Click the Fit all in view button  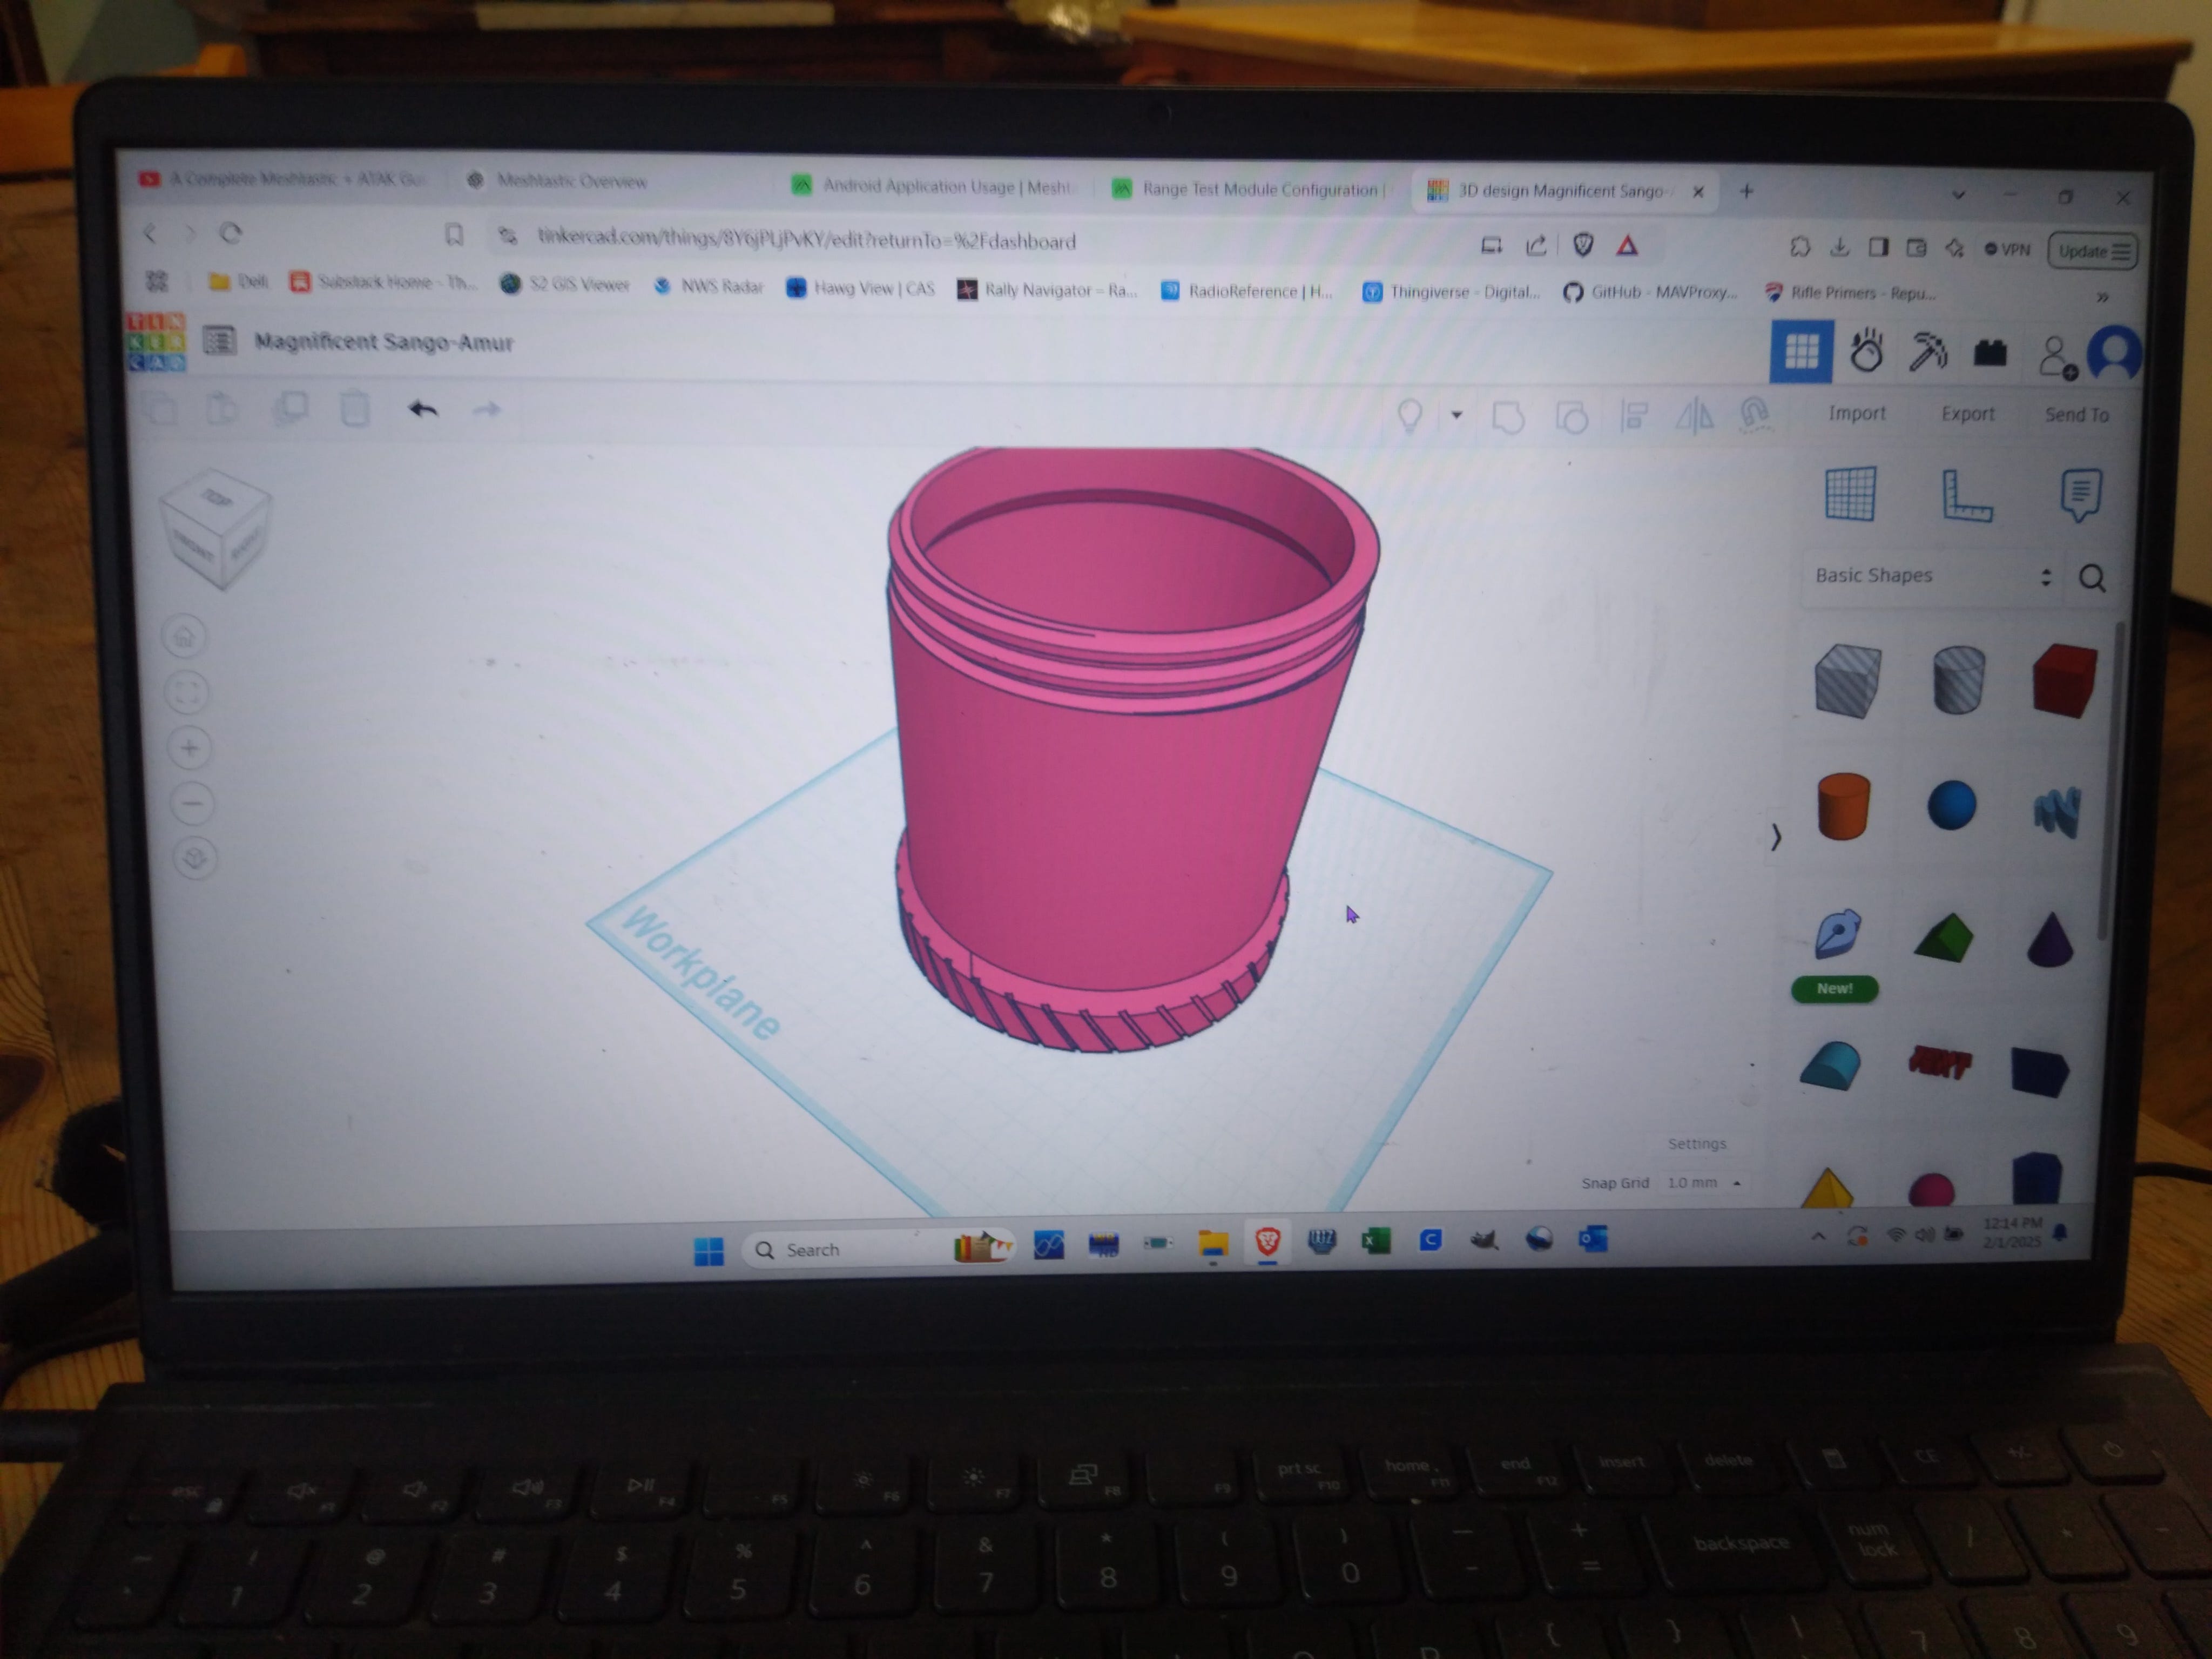click(x=187, y=692)
